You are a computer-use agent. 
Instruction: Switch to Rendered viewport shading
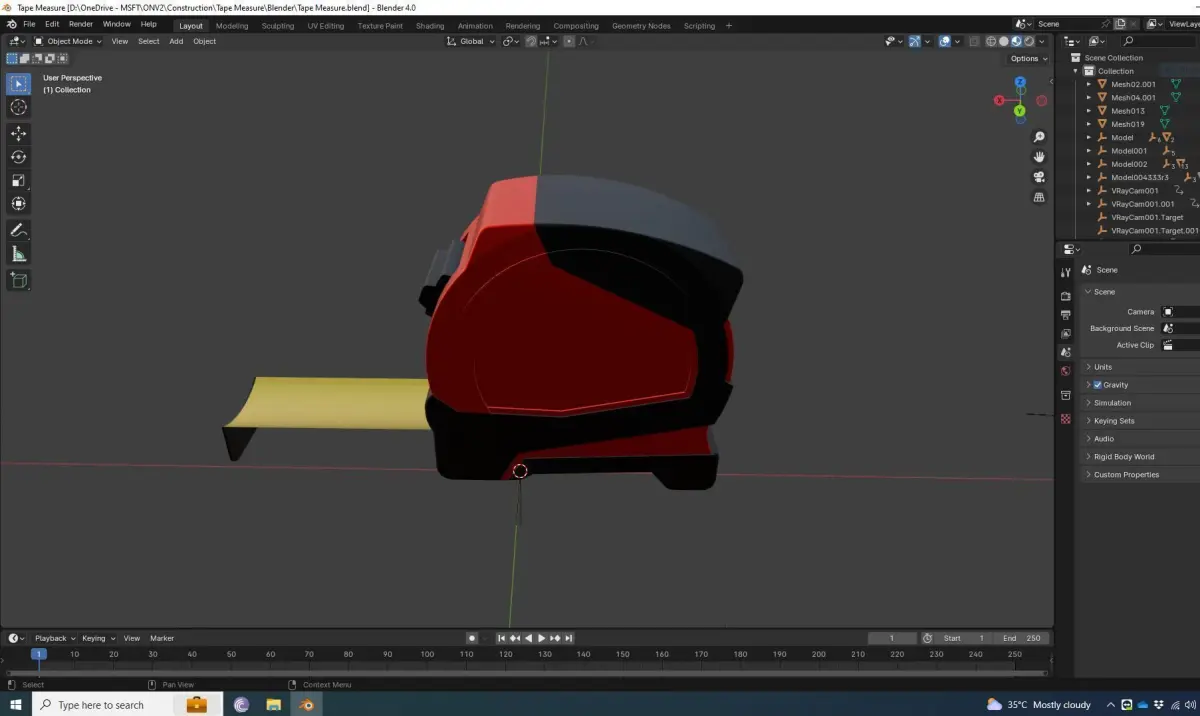click(x=1027, y=41)
